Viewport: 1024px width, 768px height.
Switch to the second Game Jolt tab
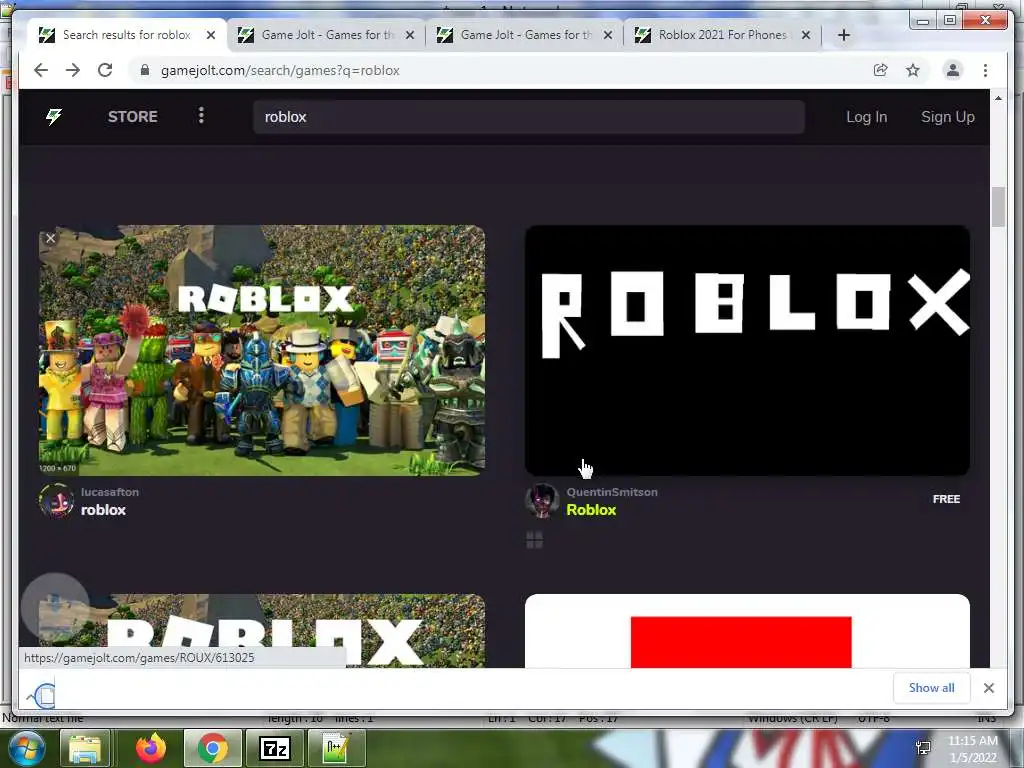(327, 35)
